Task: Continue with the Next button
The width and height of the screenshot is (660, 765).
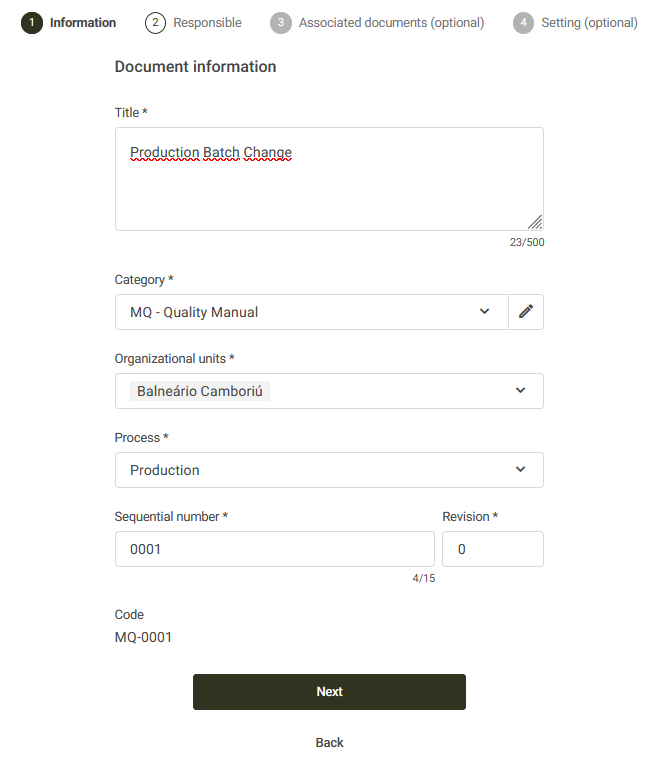Action: 329,692
